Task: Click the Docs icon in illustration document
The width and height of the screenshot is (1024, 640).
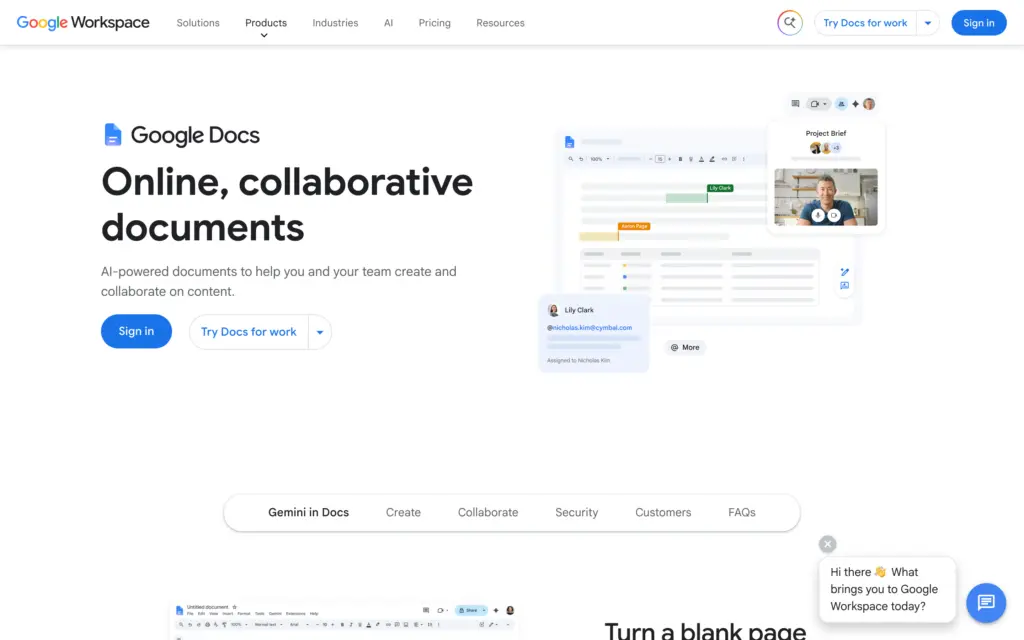Action: click(569, 142)
